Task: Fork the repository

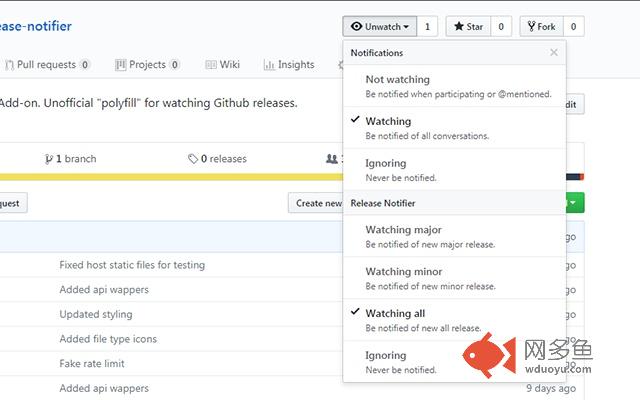Action: pyautogui.click(x=542, y=27)
